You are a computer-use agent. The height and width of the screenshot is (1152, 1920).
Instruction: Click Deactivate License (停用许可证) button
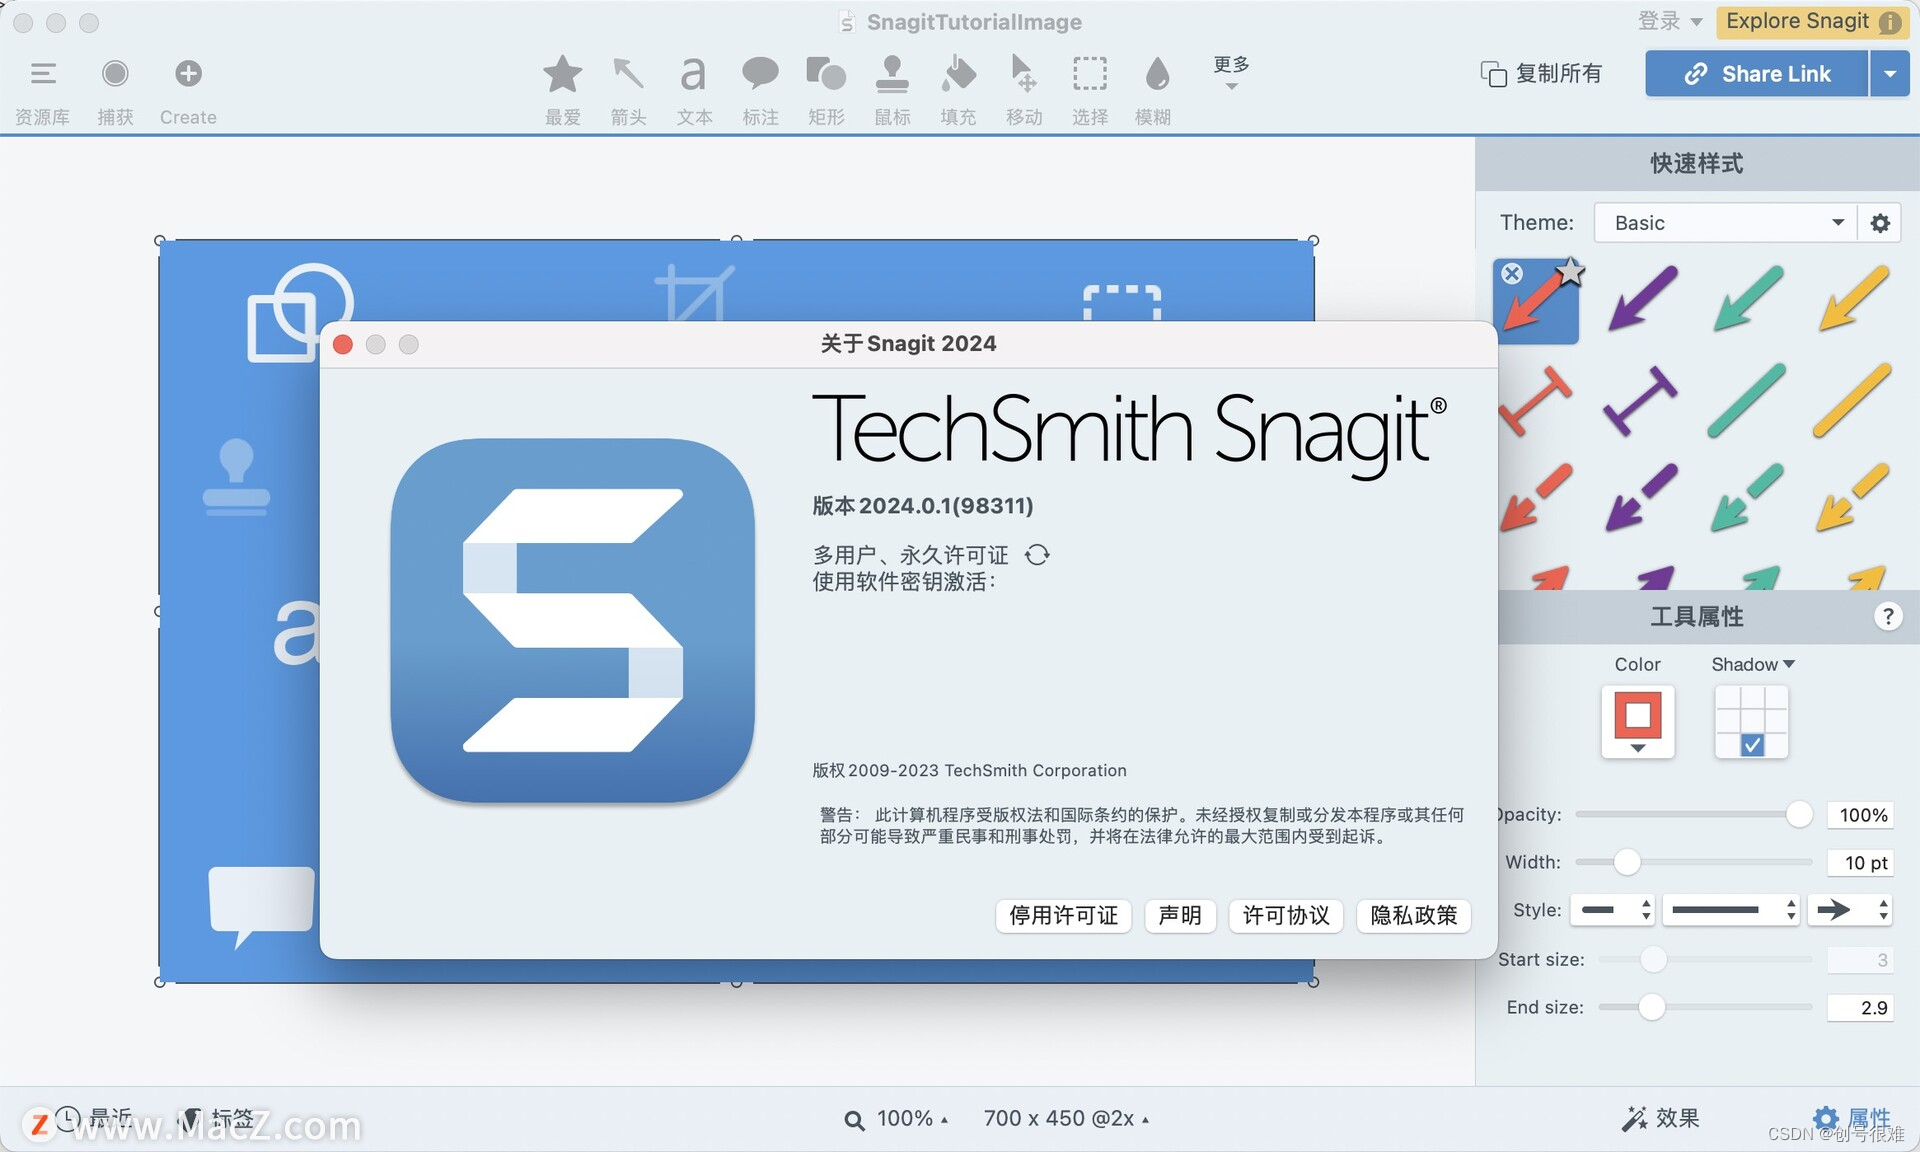coord(1063,915)
